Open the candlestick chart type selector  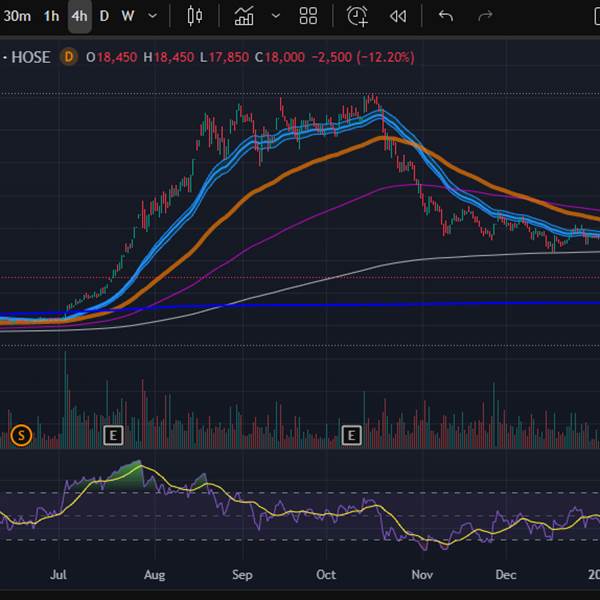click(x=194, y=16)
